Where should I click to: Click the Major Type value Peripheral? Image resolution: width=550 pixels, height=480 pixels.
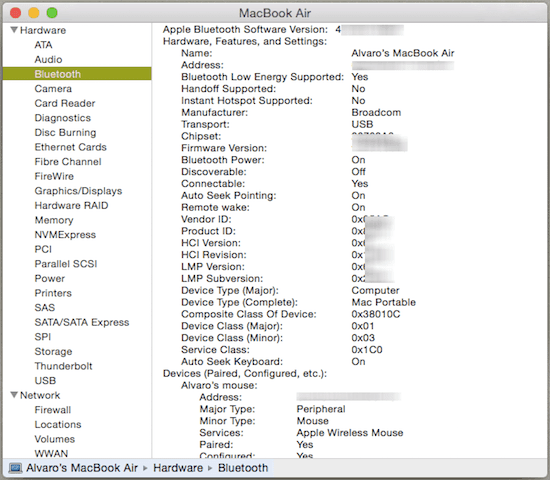click(x=321, y=409)
